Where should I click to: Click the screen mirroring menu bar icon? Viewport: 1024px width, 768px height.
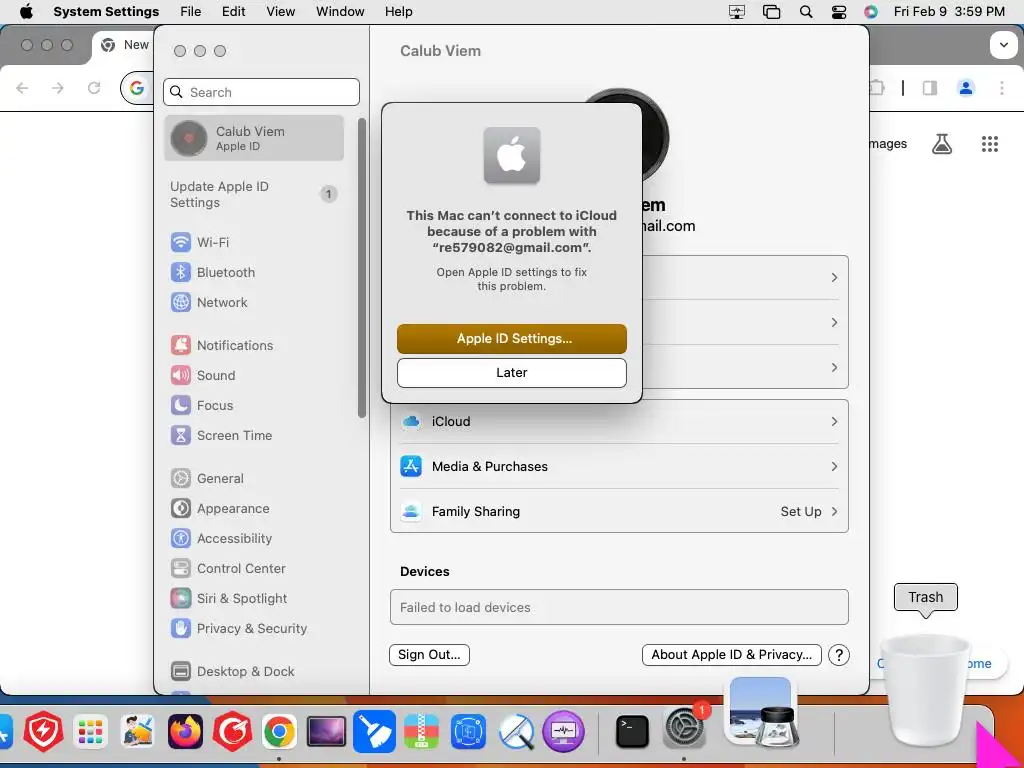tap(737, 12)
